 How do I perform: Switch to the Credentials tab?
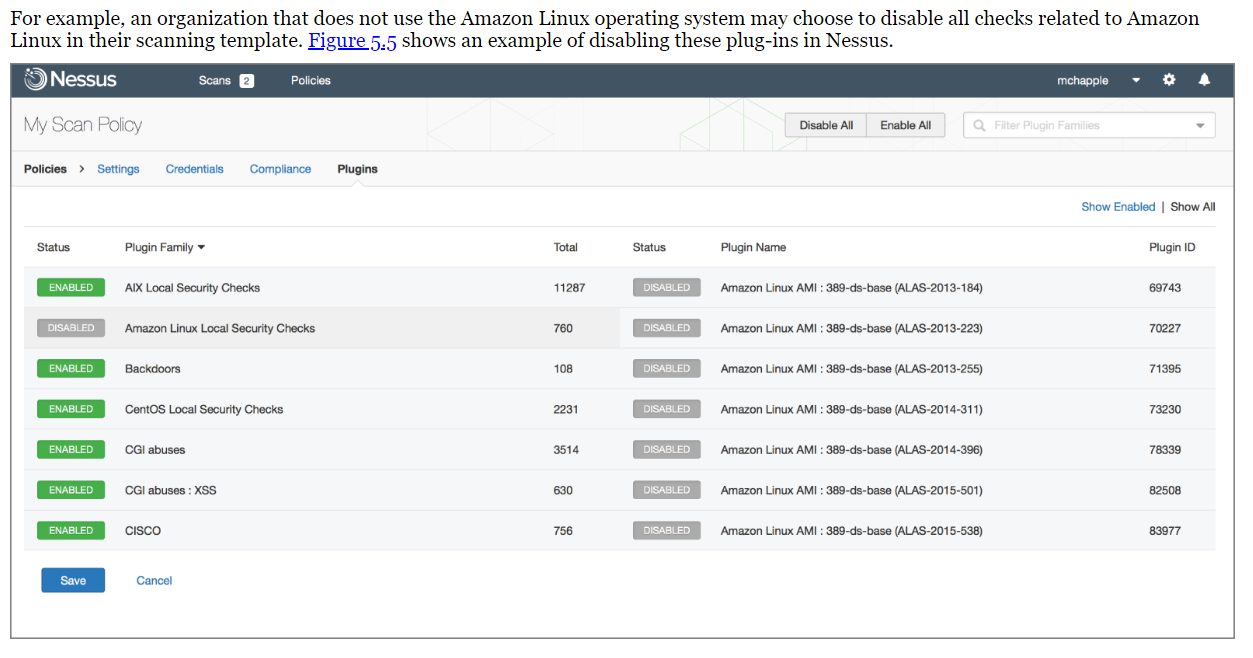[x=195, y=169]
